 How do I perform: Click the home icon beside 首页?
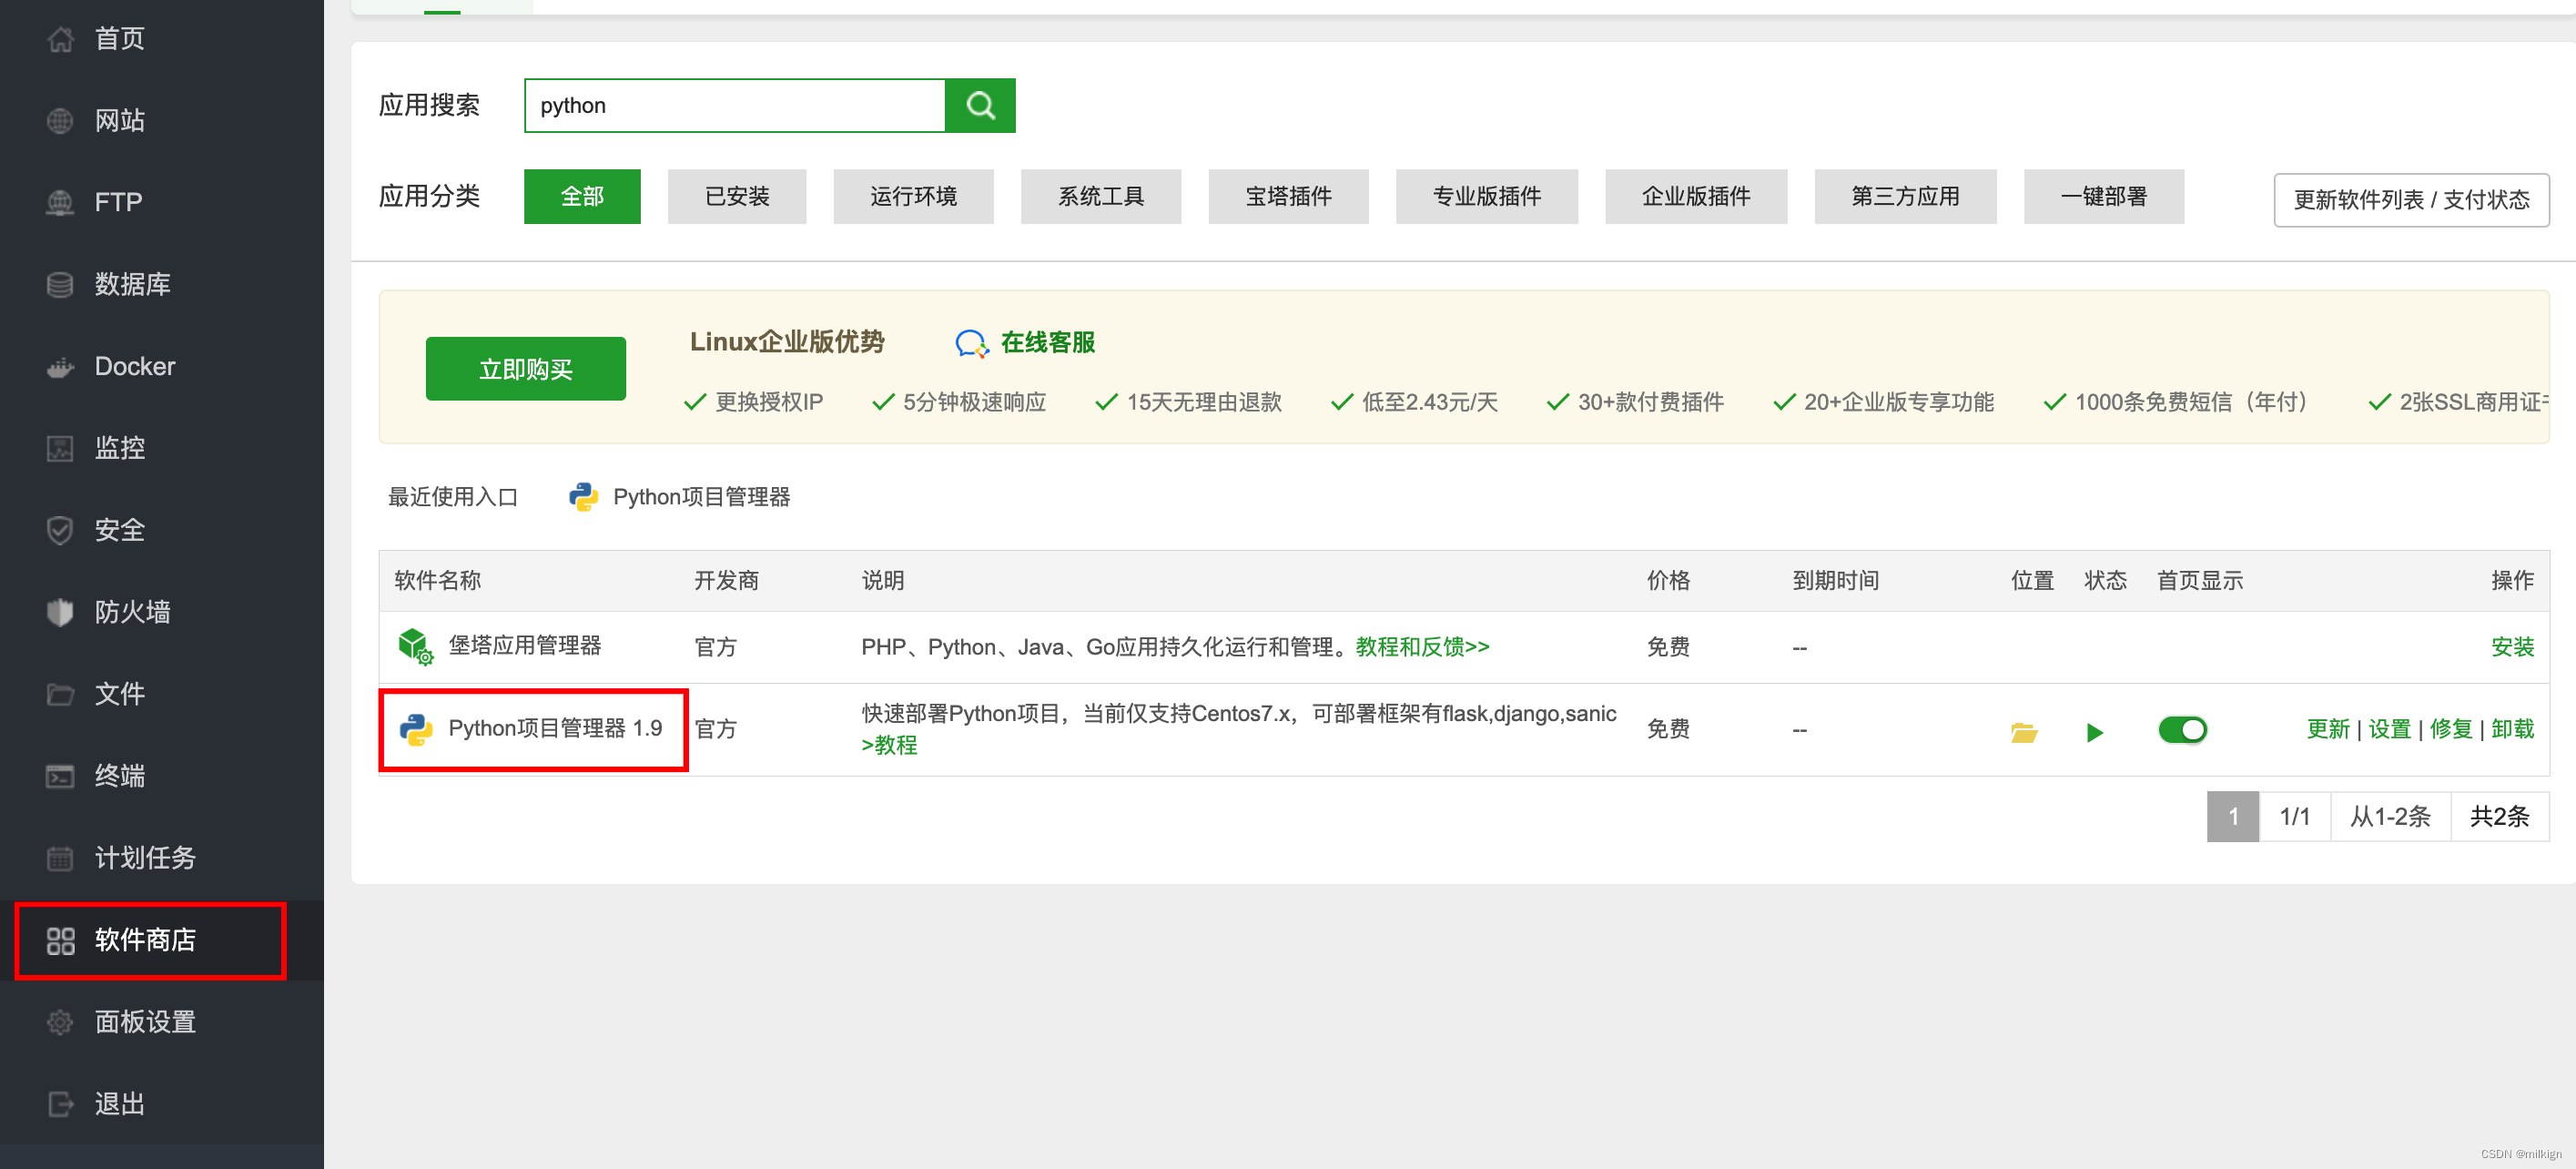[60, 39]
